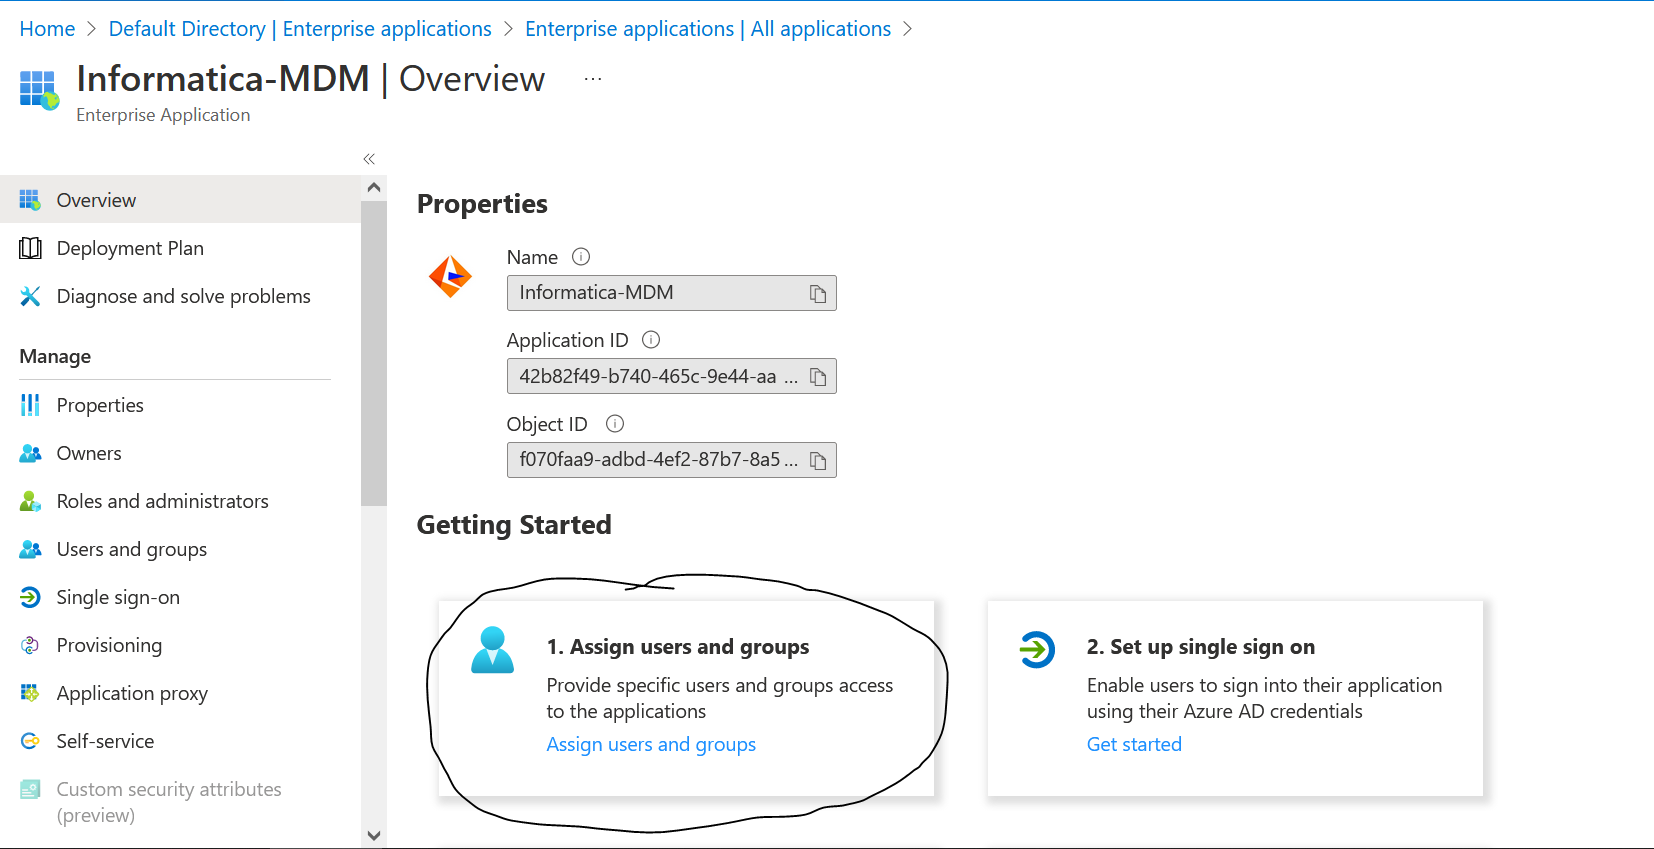Viewport: 1654px width, 849px height.
Task: Click the '2. Set up single sign on' heading
Action: pyautogui.click(x=1201, y=647)
